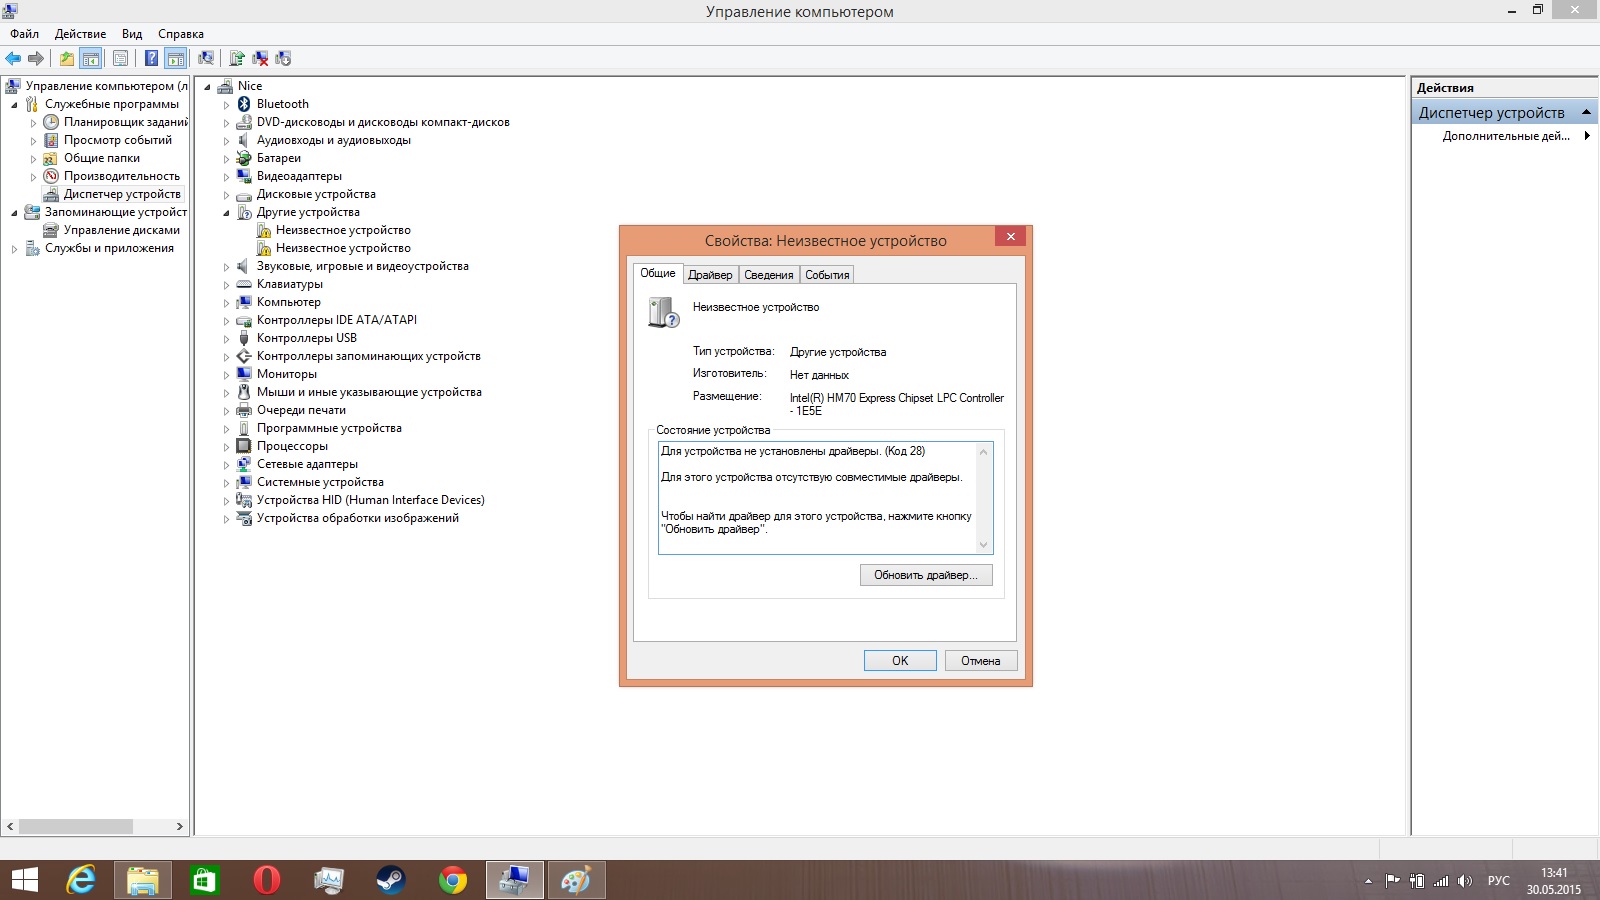The image size is (1600, 900).
Task: Collapse the Другие устройства category
Action: (226, 213)
